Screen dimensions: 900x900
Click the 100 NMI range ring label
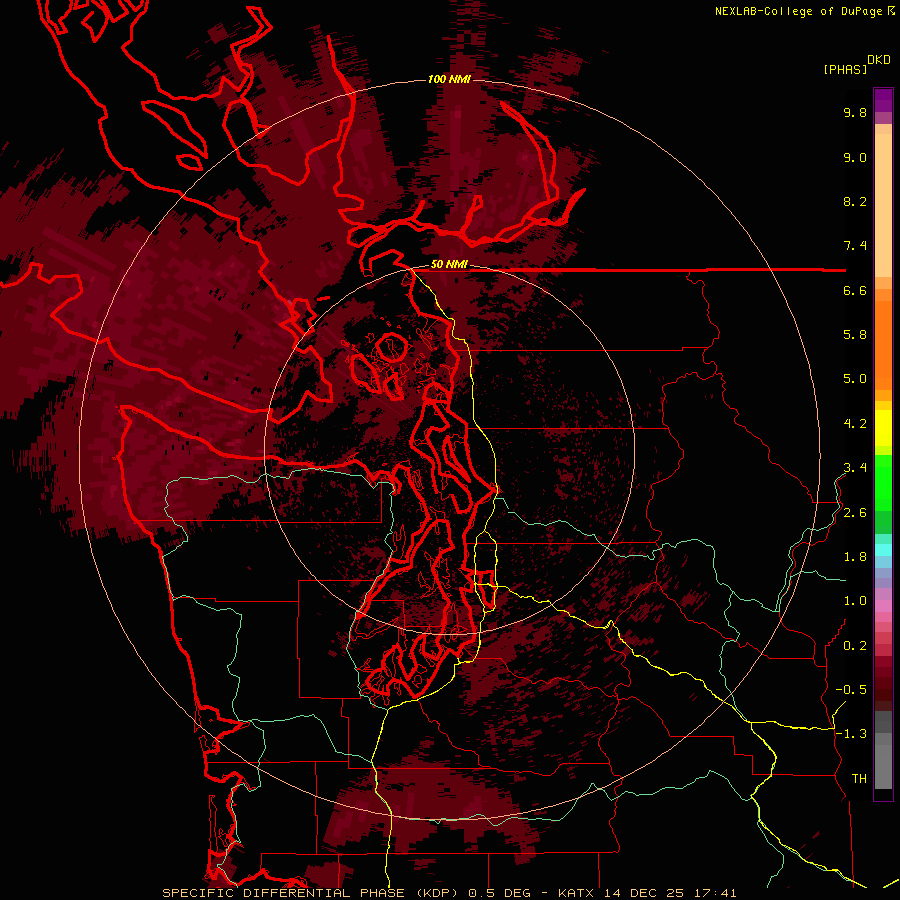coord(449,79)
